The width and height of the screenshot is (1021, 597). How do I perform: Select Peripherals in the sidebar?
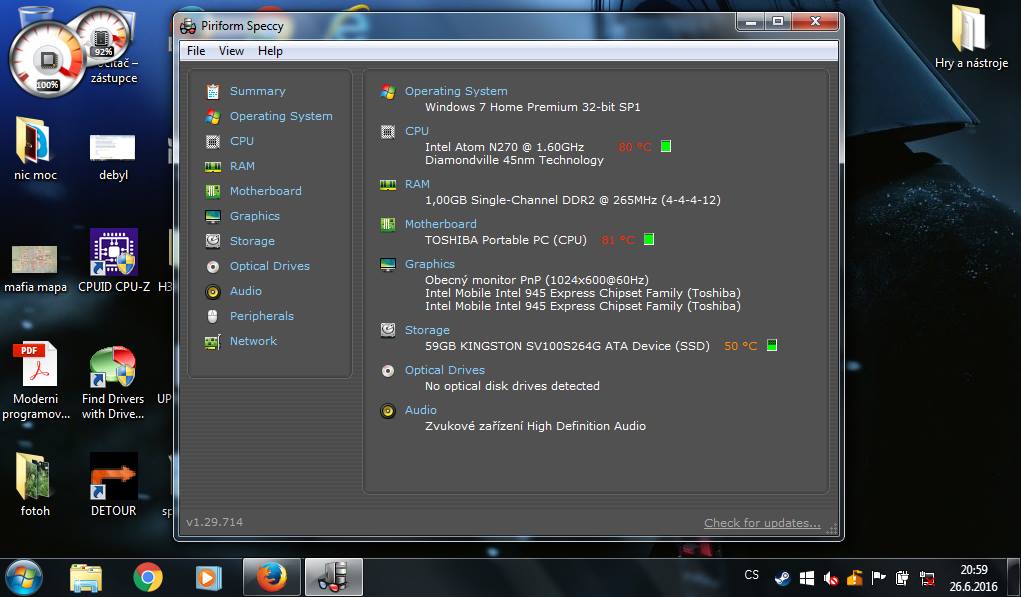click(262, 316)
